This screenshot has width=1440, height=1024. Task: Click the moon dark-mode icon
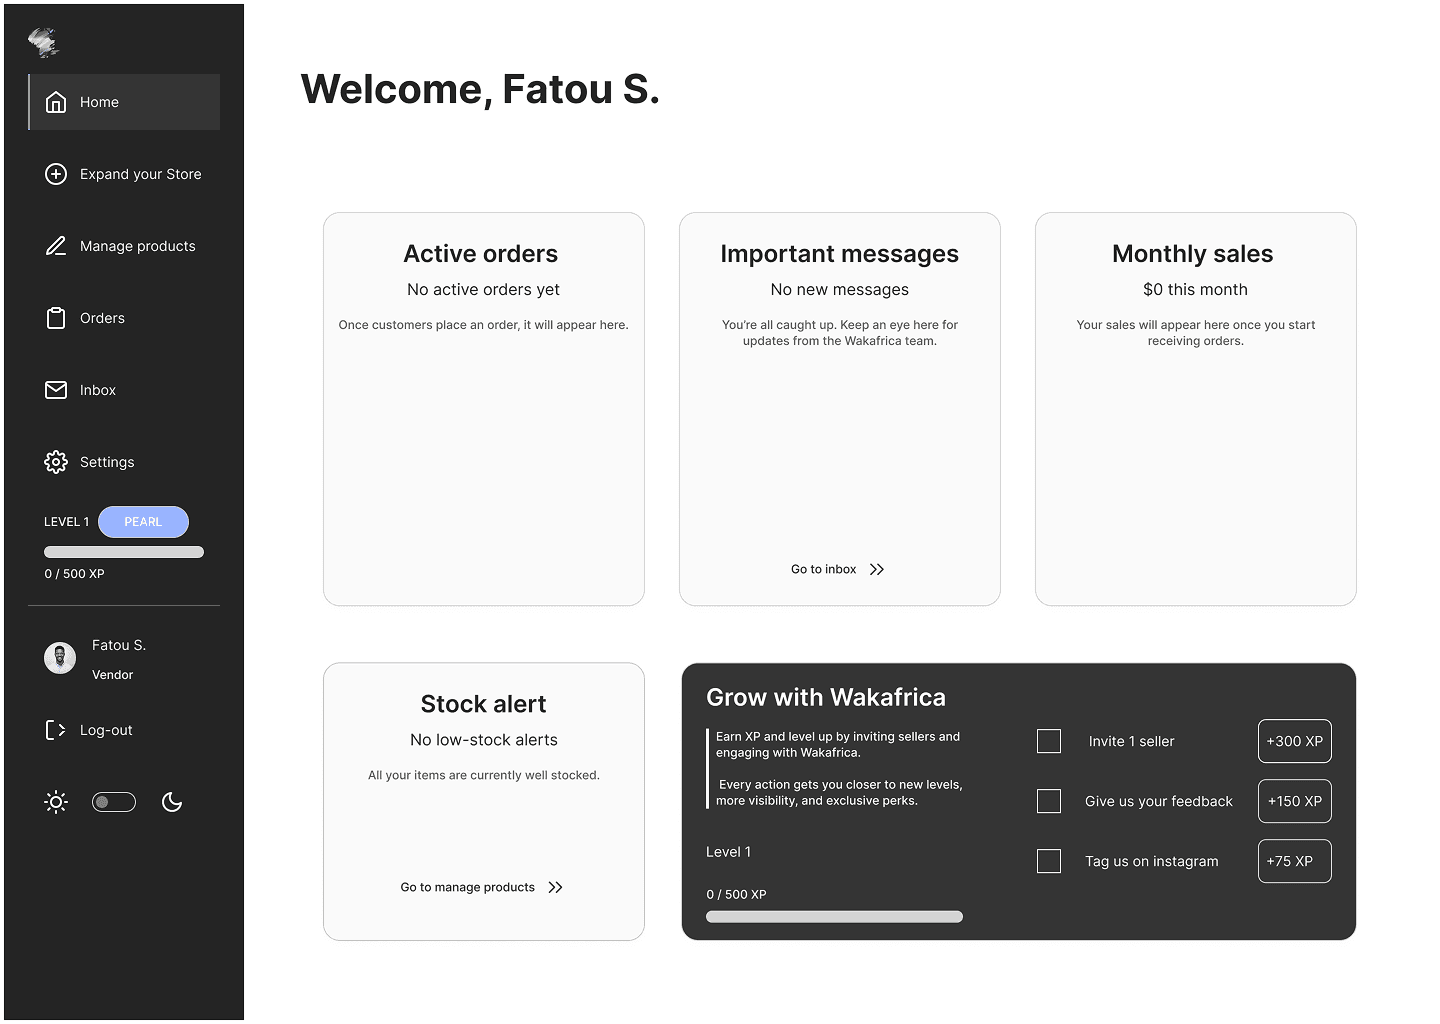point(172,802)
